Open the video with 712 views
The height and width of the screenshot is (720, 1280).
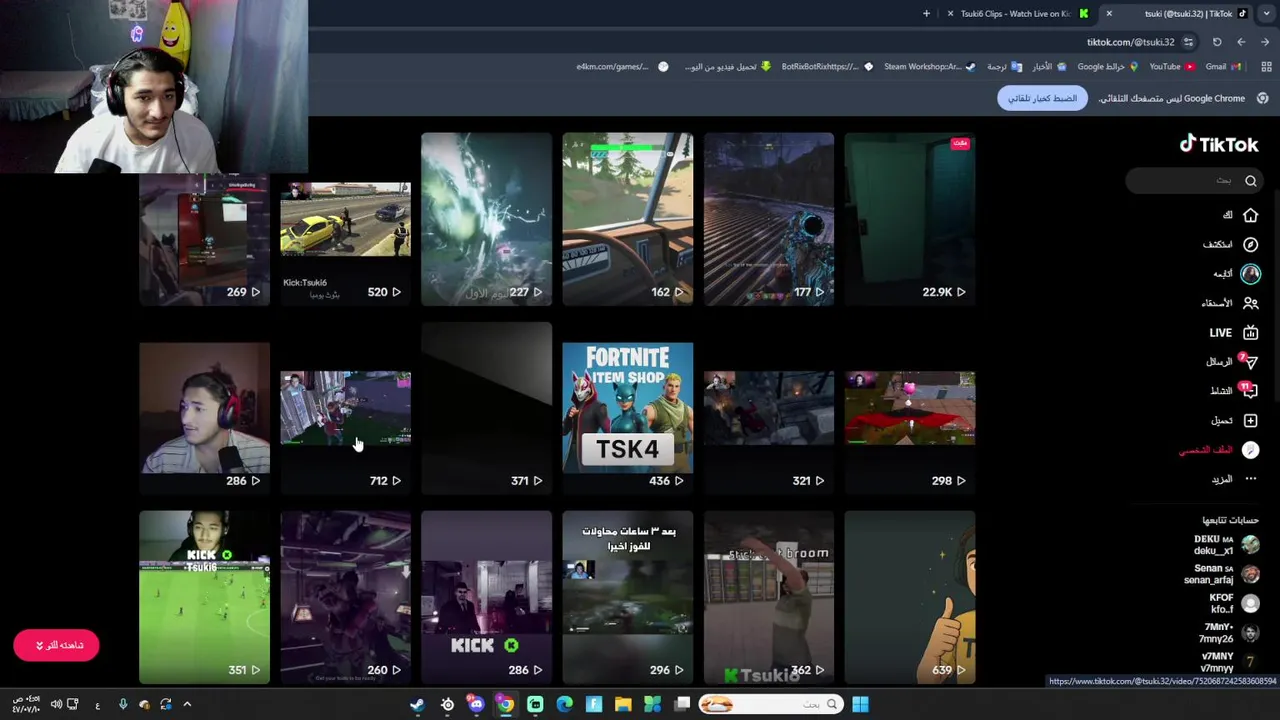point(345,408)
